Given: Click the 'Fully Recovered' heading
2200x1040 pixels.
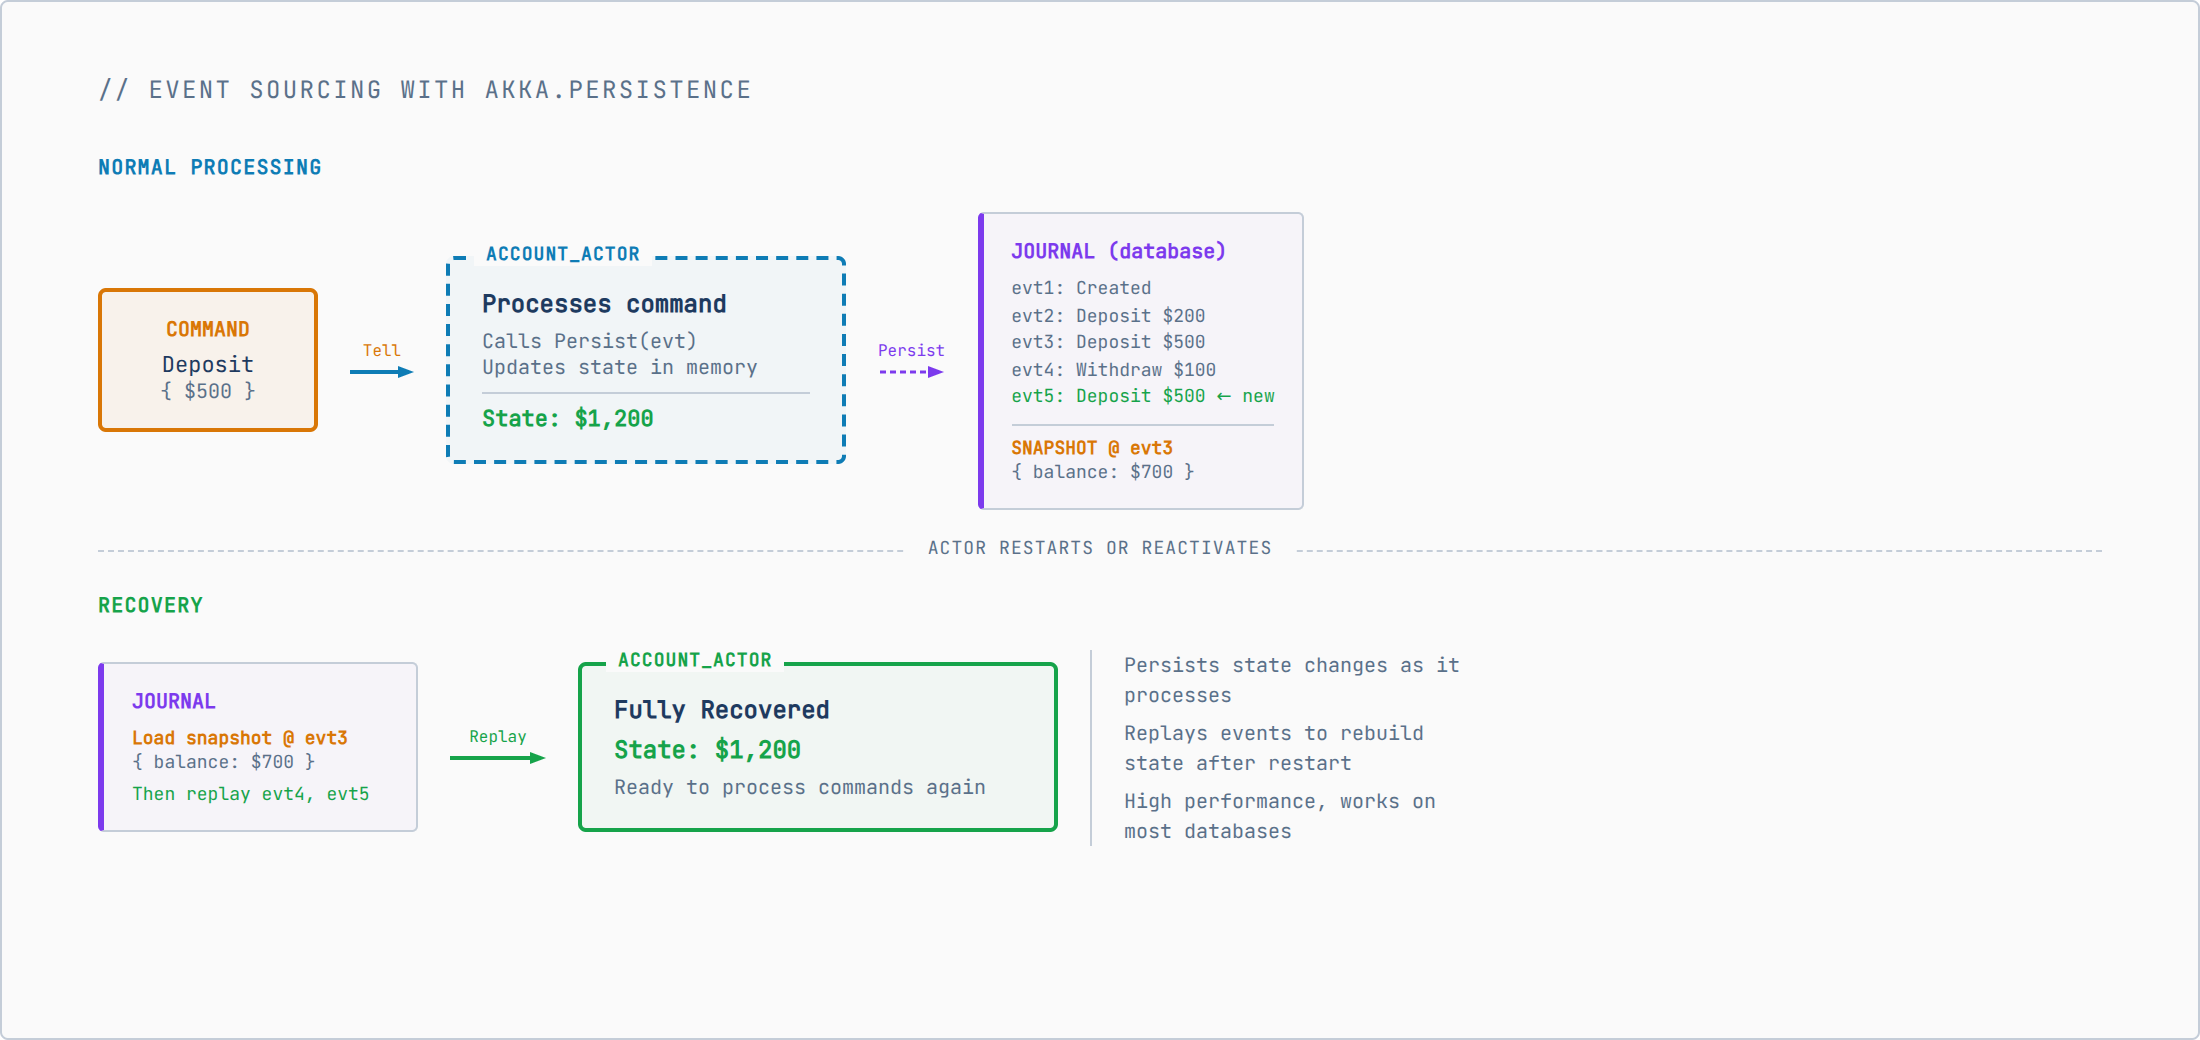Looking at the screenshot, I should coord(721,710).
